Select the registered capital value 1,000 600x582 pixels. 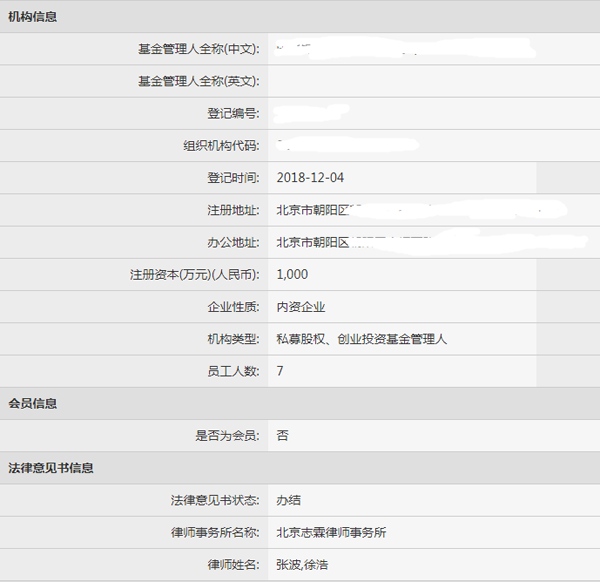pos(292,275)
